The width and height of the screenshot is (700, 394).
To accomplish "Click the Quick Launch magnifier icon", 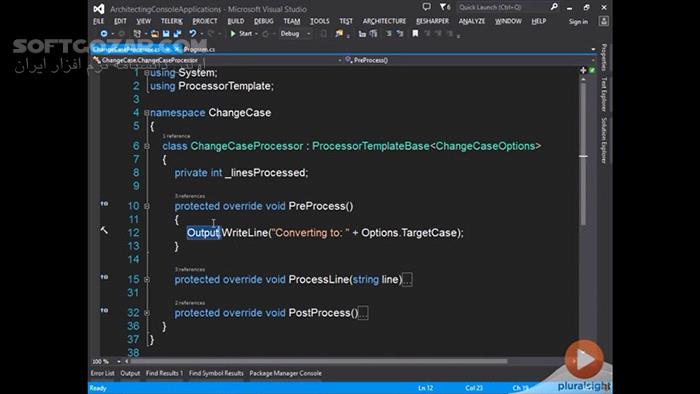I will coord(554,7).
